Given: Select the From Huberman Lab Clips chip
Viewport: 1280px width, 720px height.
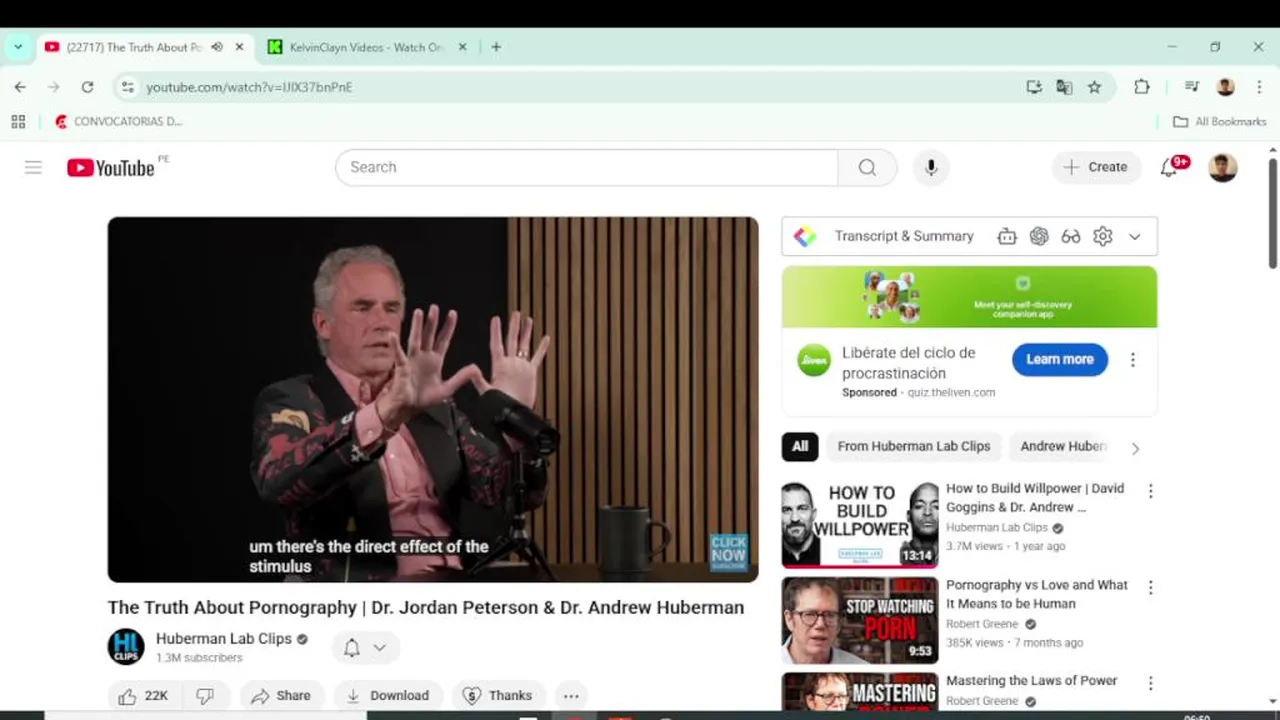Looking at the screenshot, I should coord(914,446).
